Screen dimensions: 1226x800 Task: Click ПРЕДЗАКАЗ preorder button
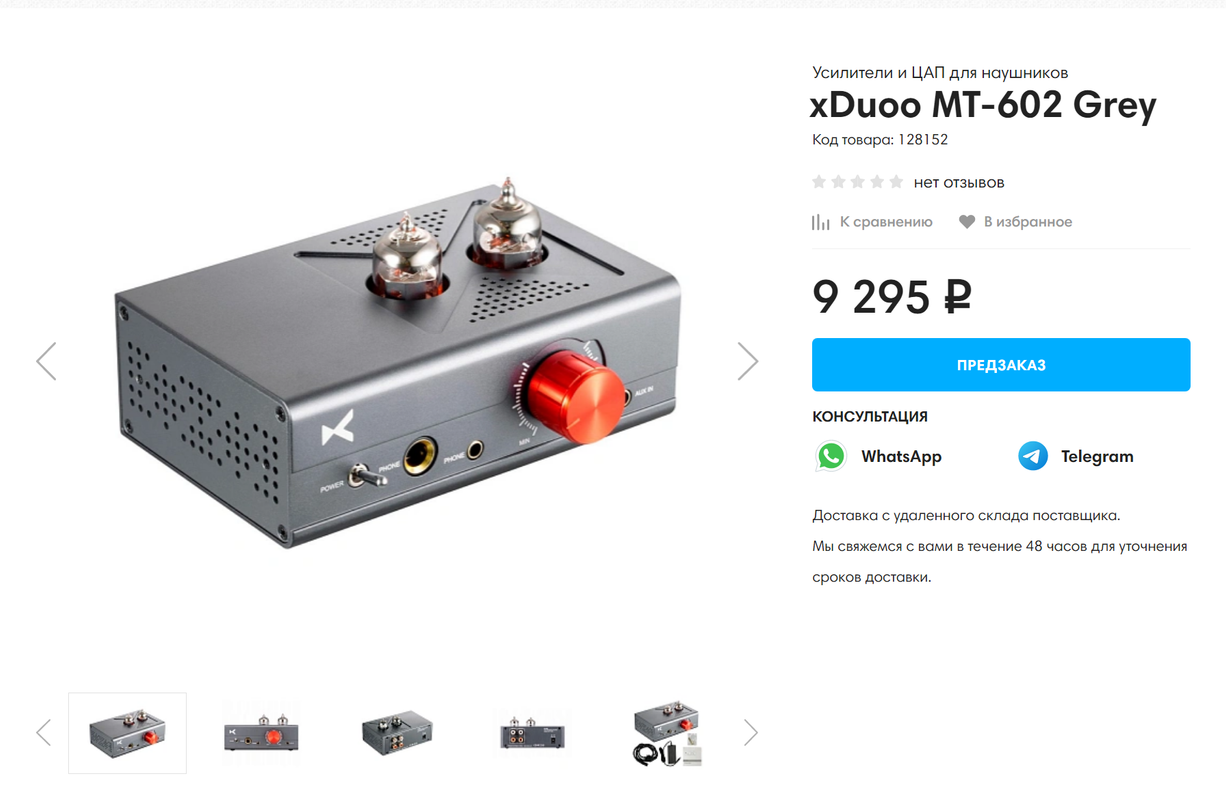(x=1001, y=365)
